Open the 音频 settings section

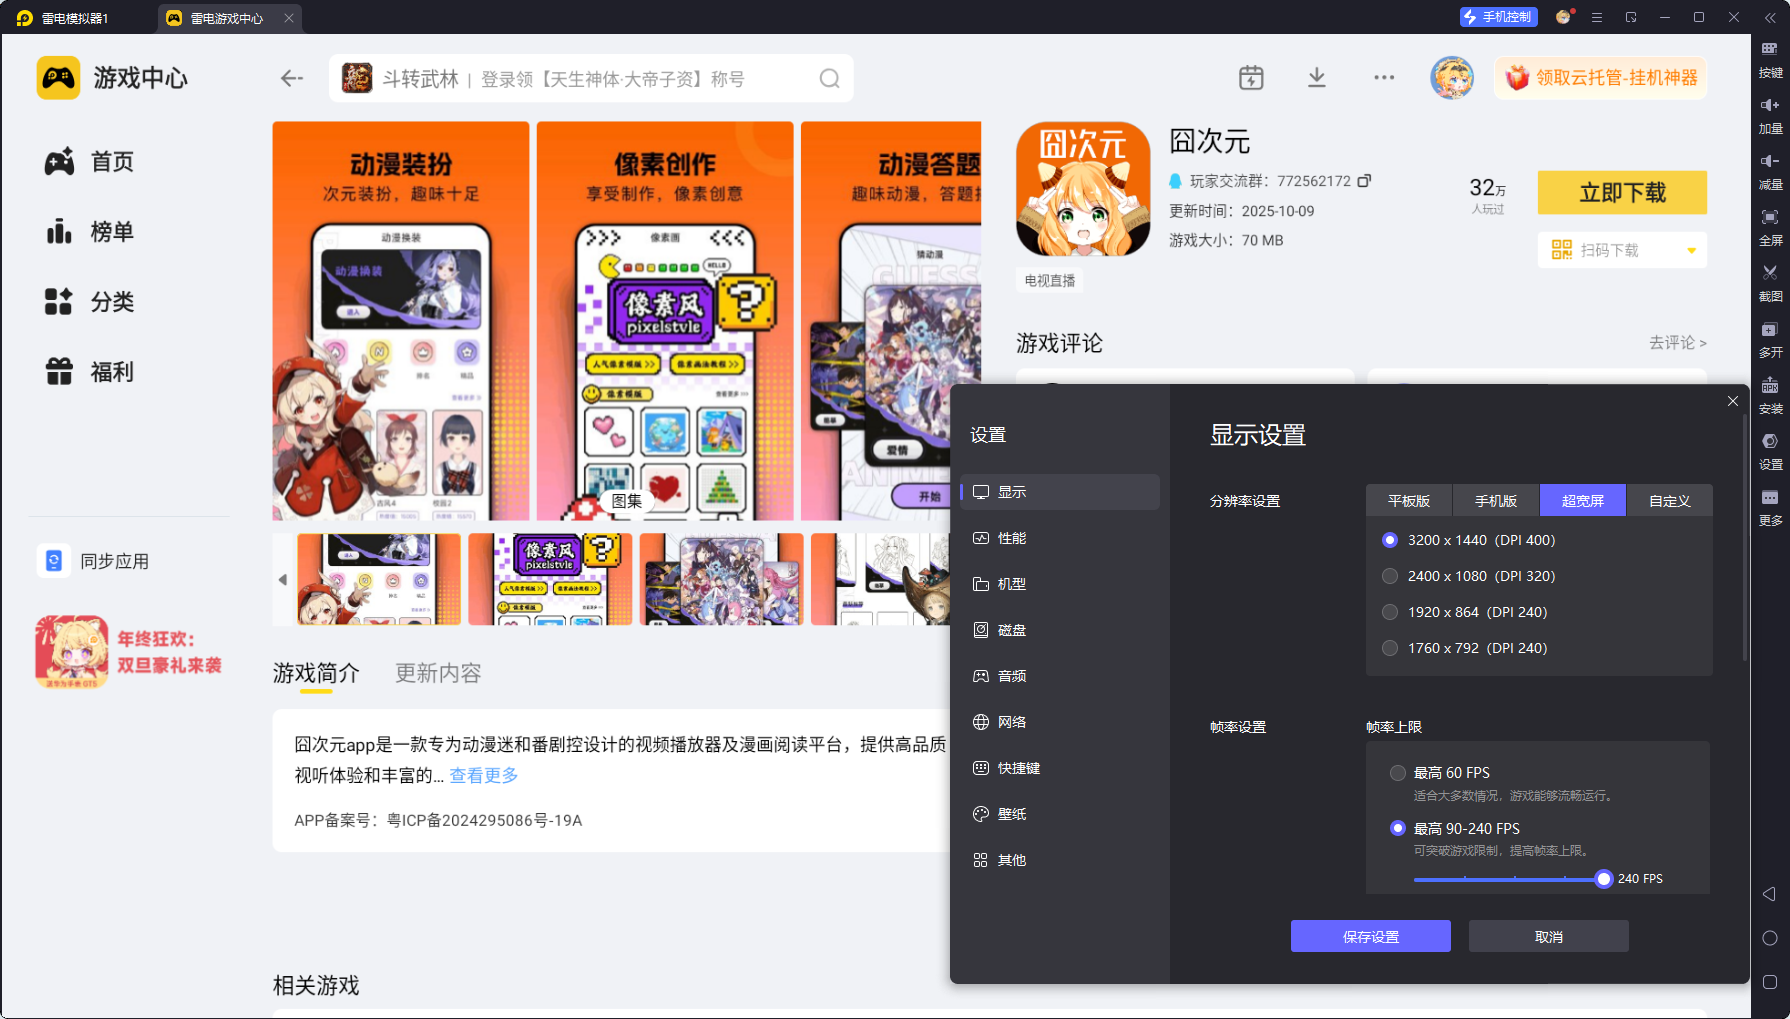tap(1060, 676)
